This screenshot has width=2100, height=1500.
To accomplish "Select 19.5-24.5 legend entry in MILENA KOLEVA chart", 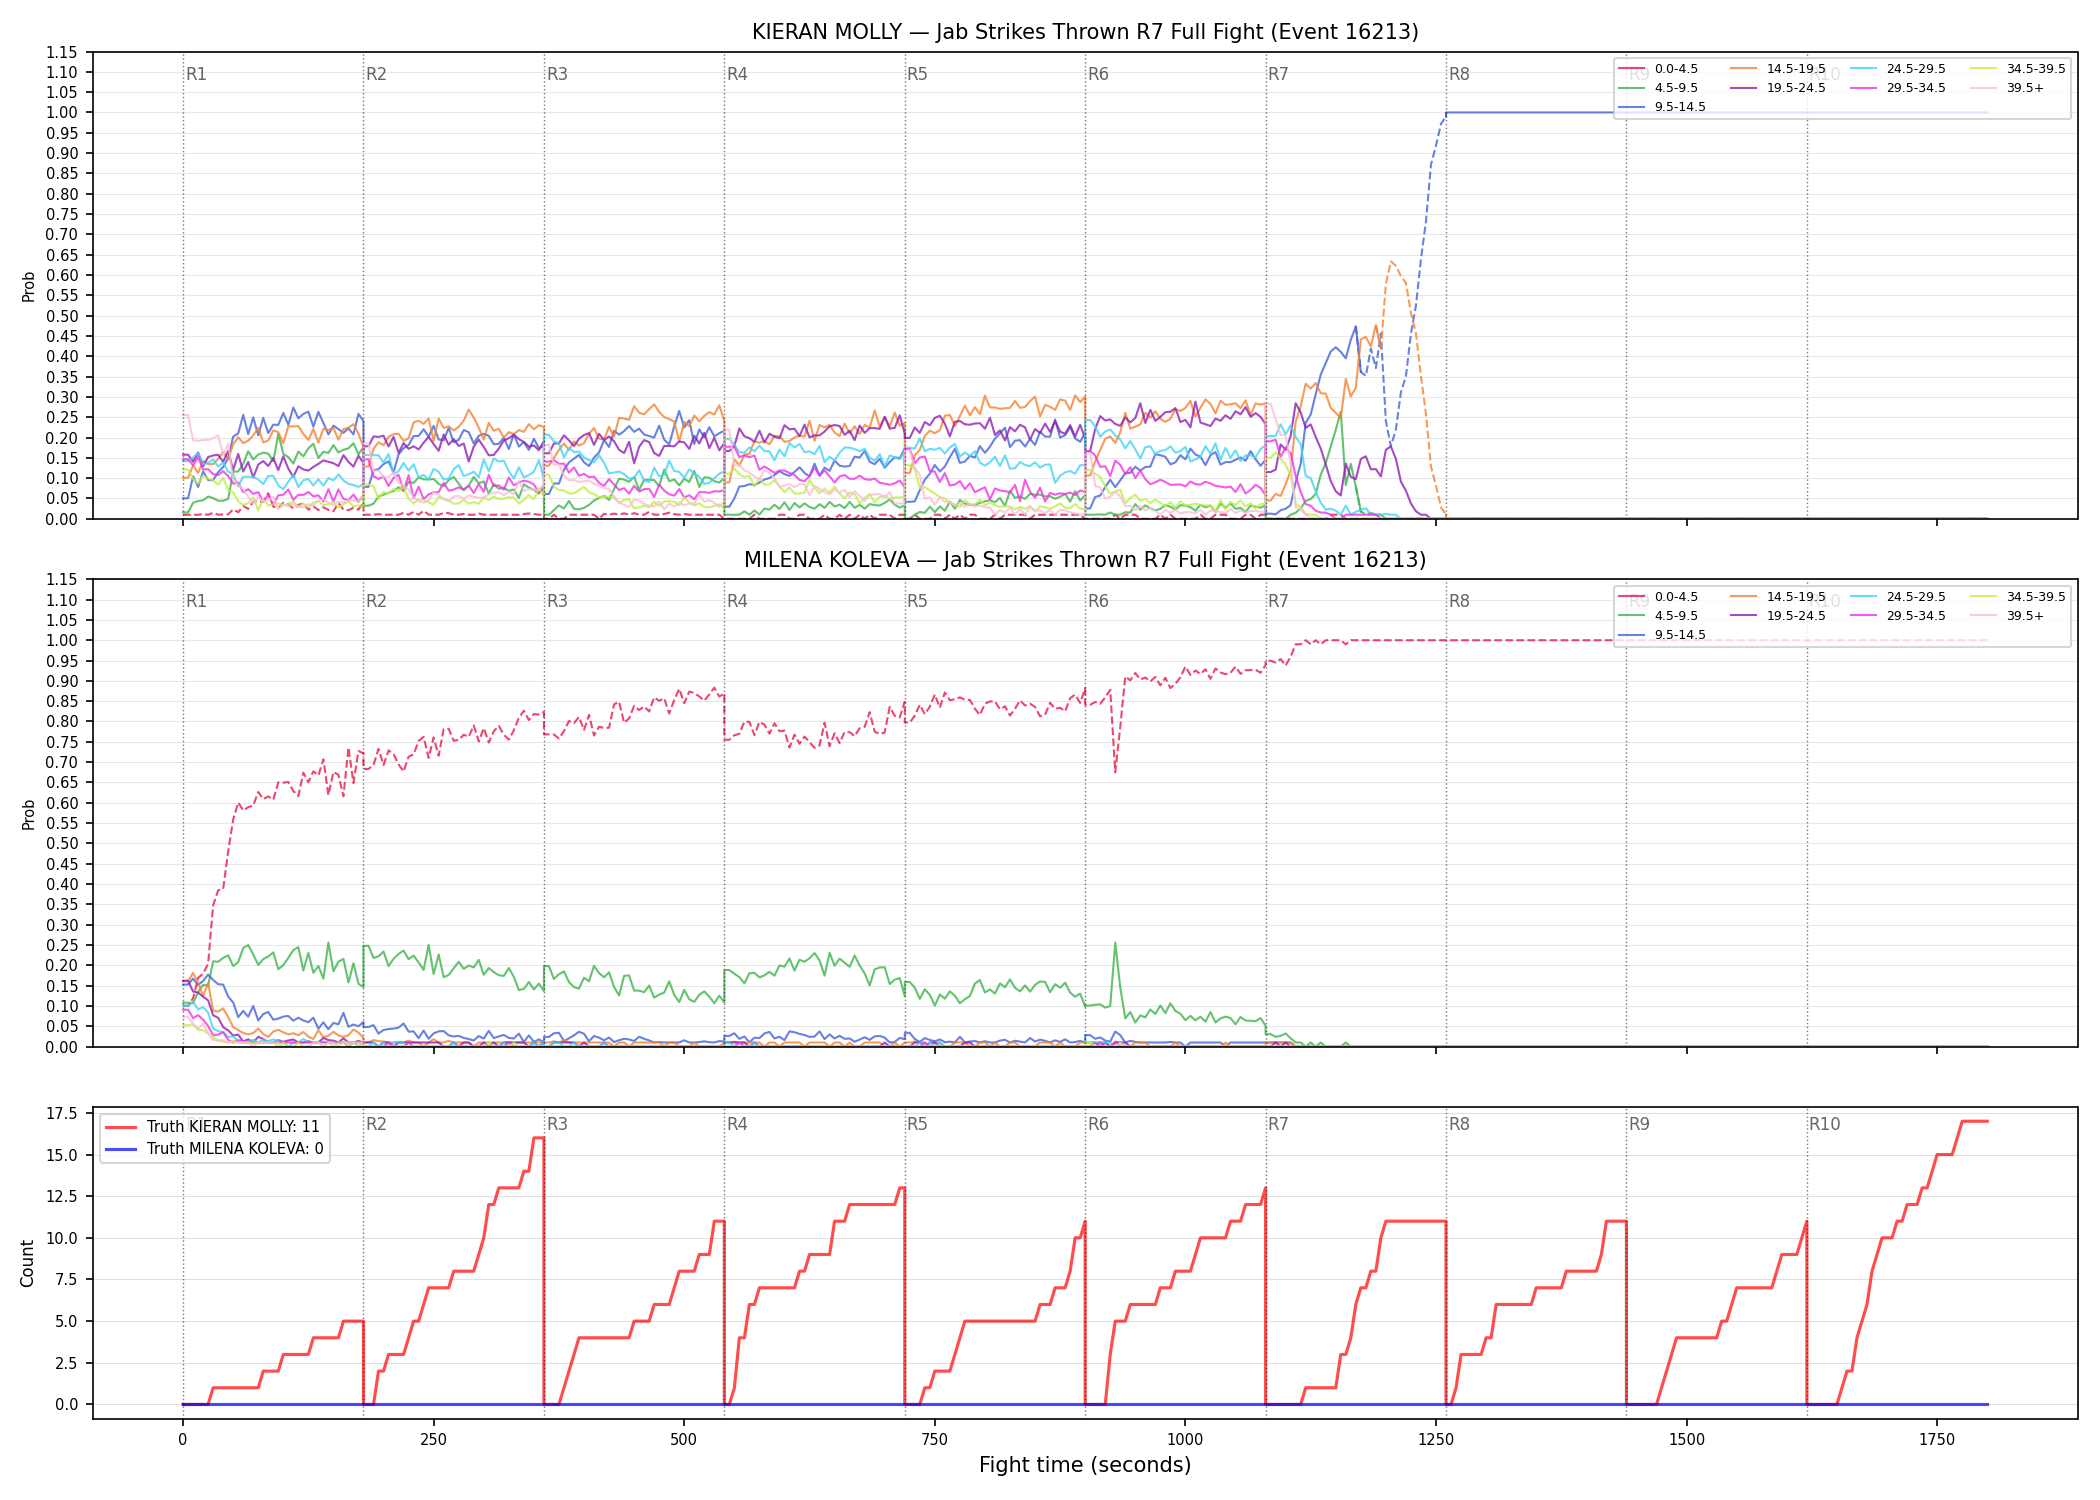I will pos(1778,616).
